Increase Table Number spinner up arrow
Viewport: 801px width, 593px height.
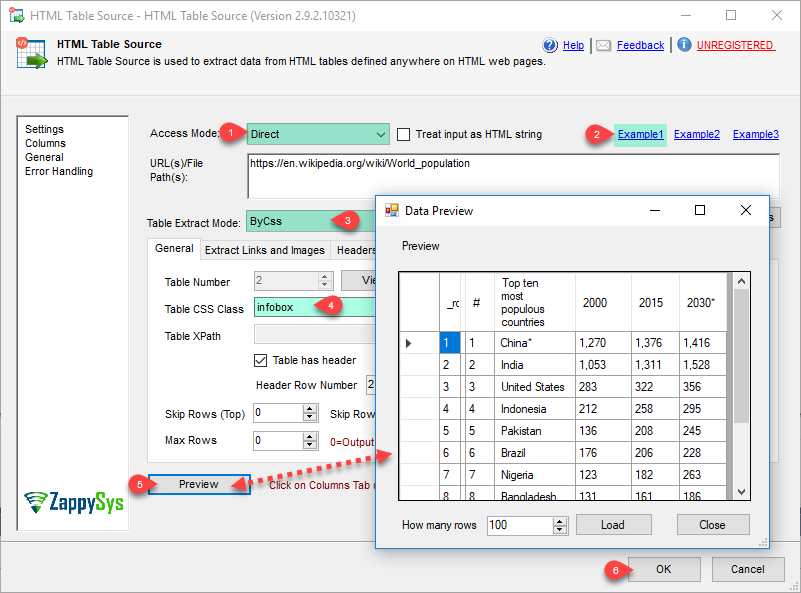[x=324, y=276]
